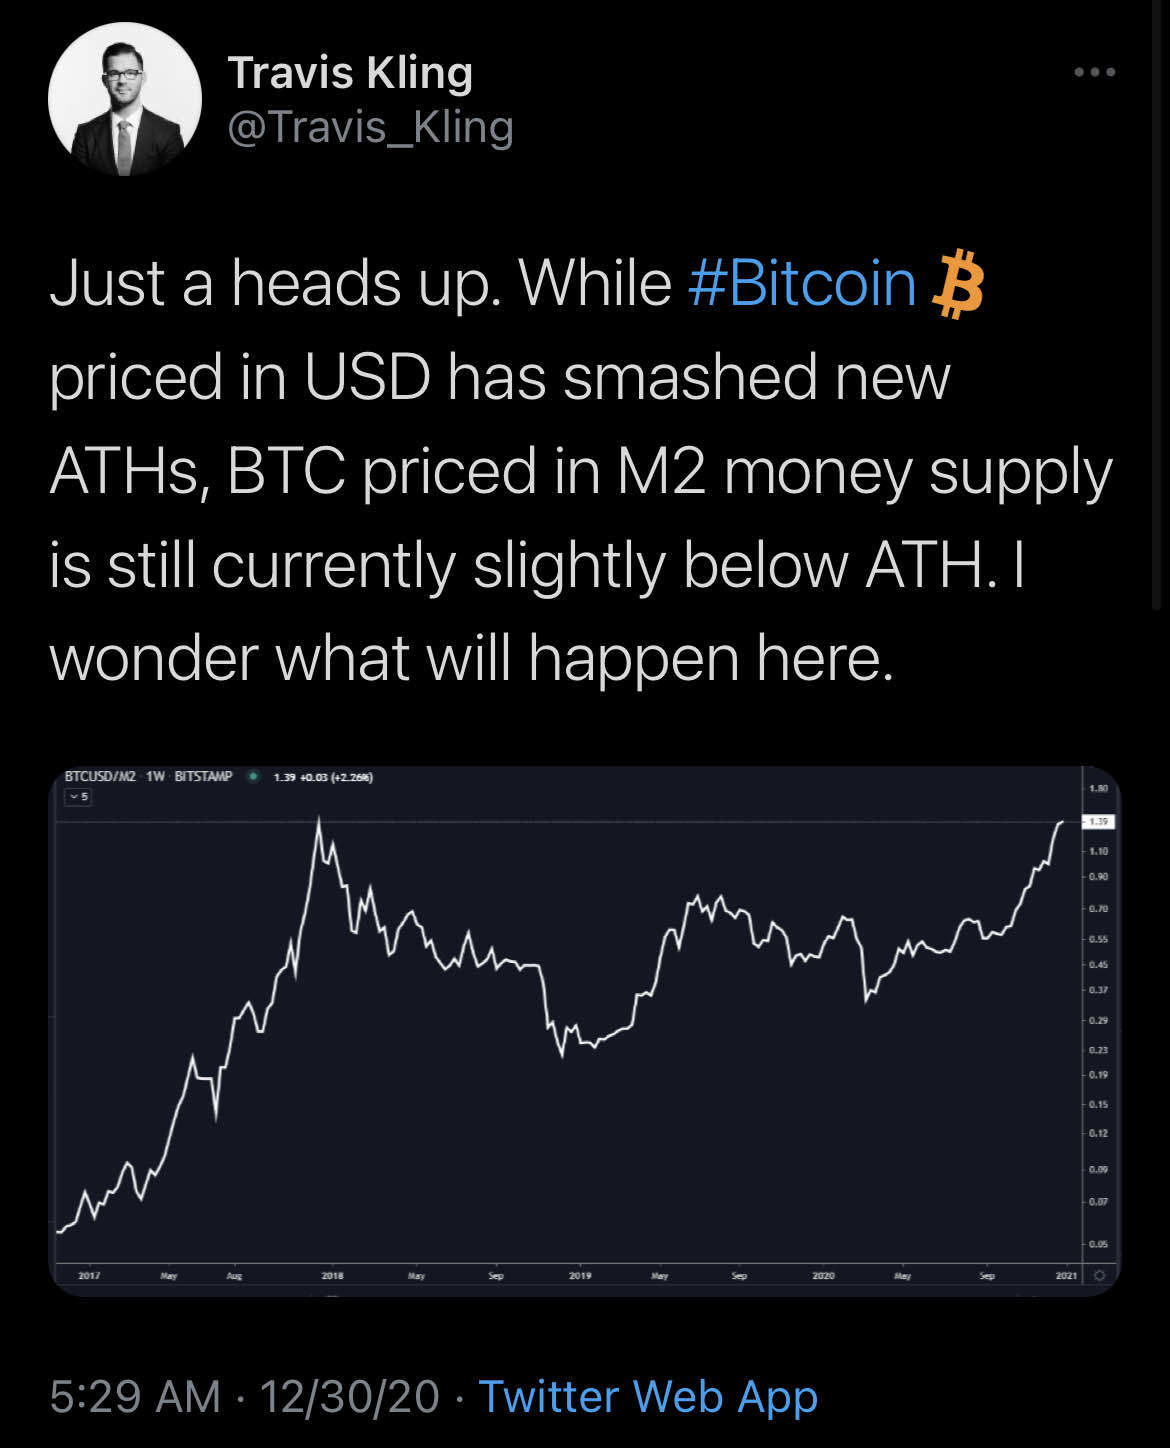This screenshot has width=1170, height=1448.
Task: Click the @Travis_Kling handle
Action: 370,127
